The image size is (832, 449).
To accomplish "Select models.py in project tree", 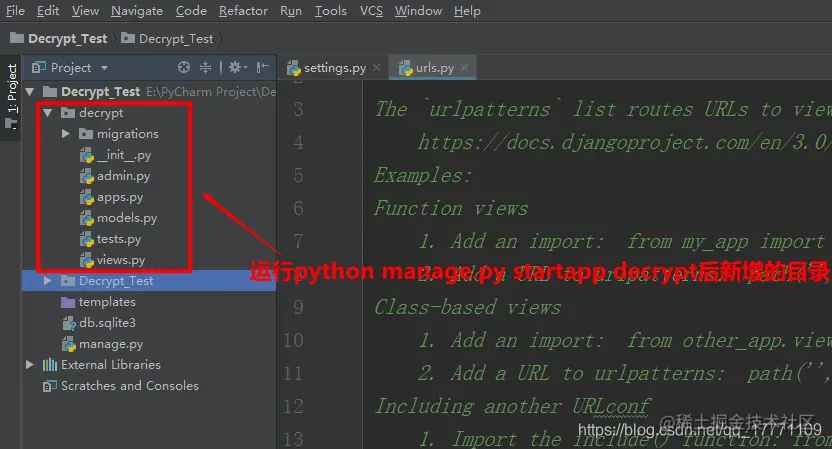I will tap(127, 218).
